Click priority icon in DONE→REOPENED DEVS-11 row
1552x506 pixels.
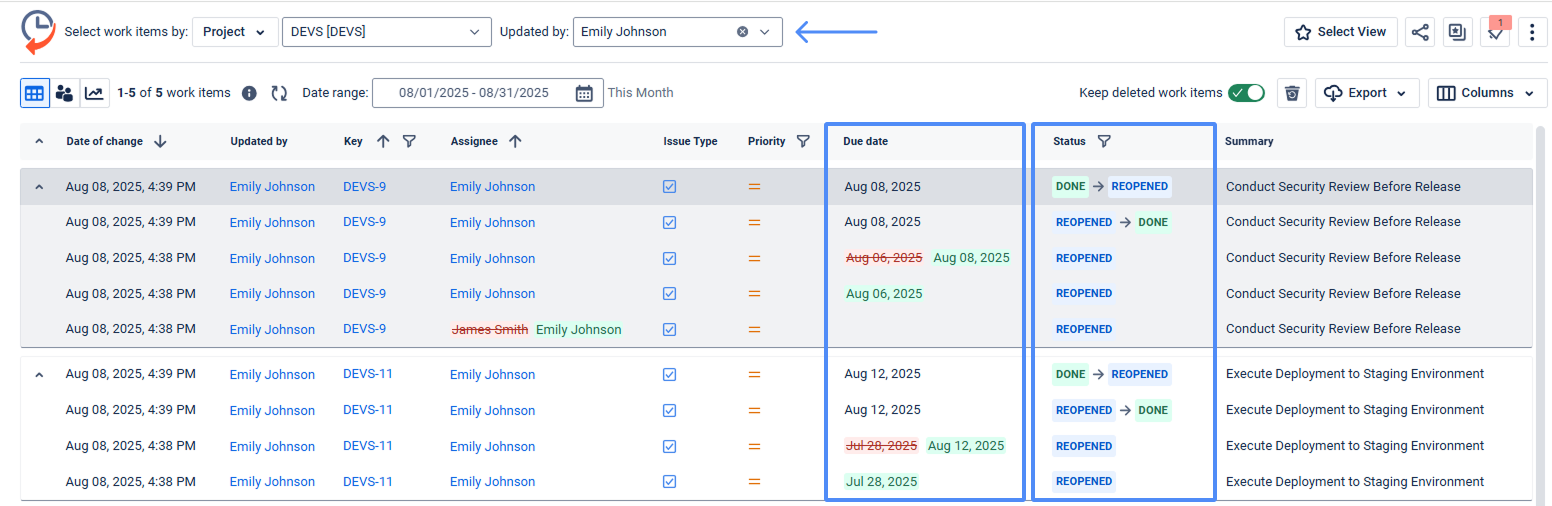point(754,374)
